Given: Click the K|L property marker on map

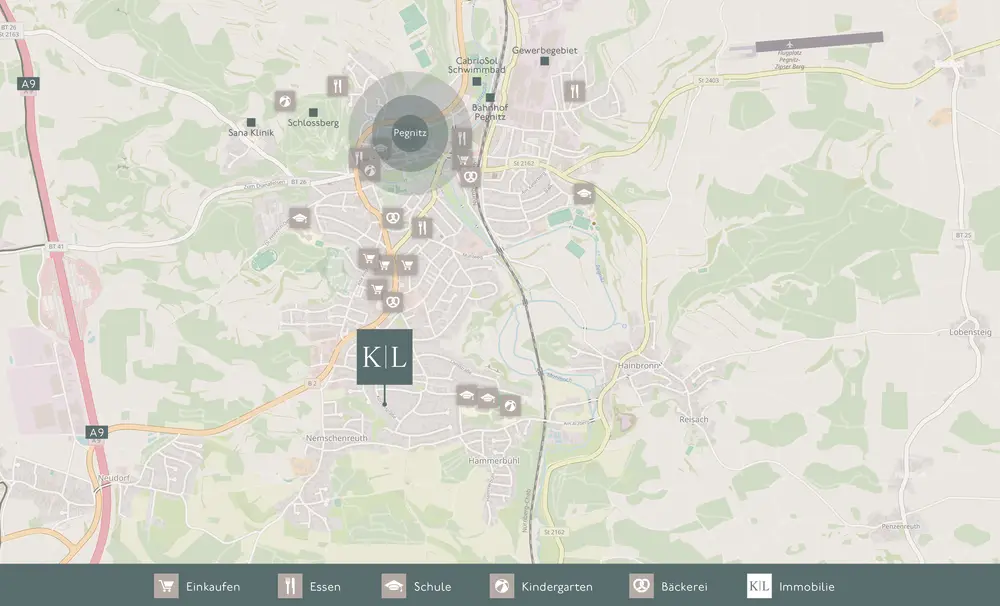Looking at the screenshot, I should [384, 356].
